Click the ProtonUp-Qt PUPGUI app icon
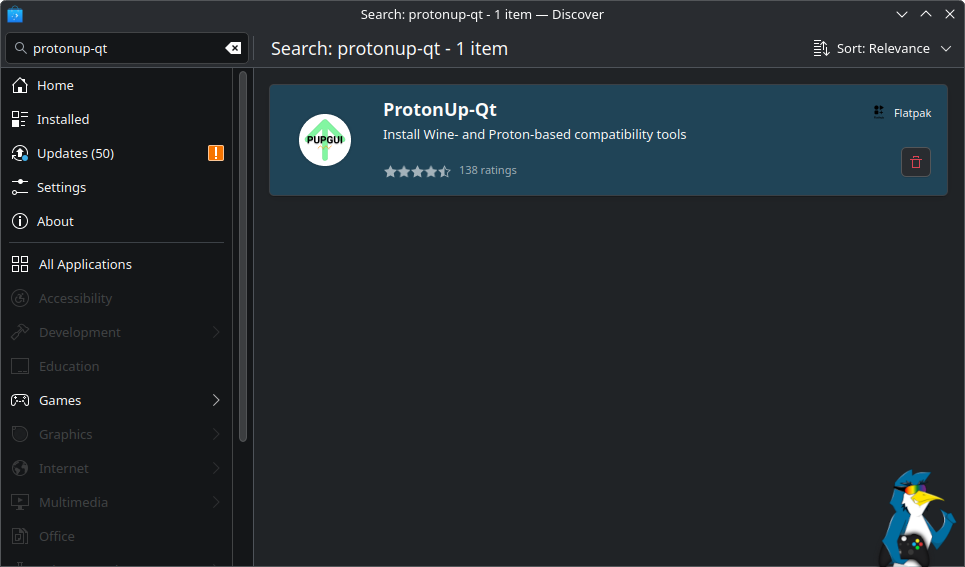 [x=325, y=140]
